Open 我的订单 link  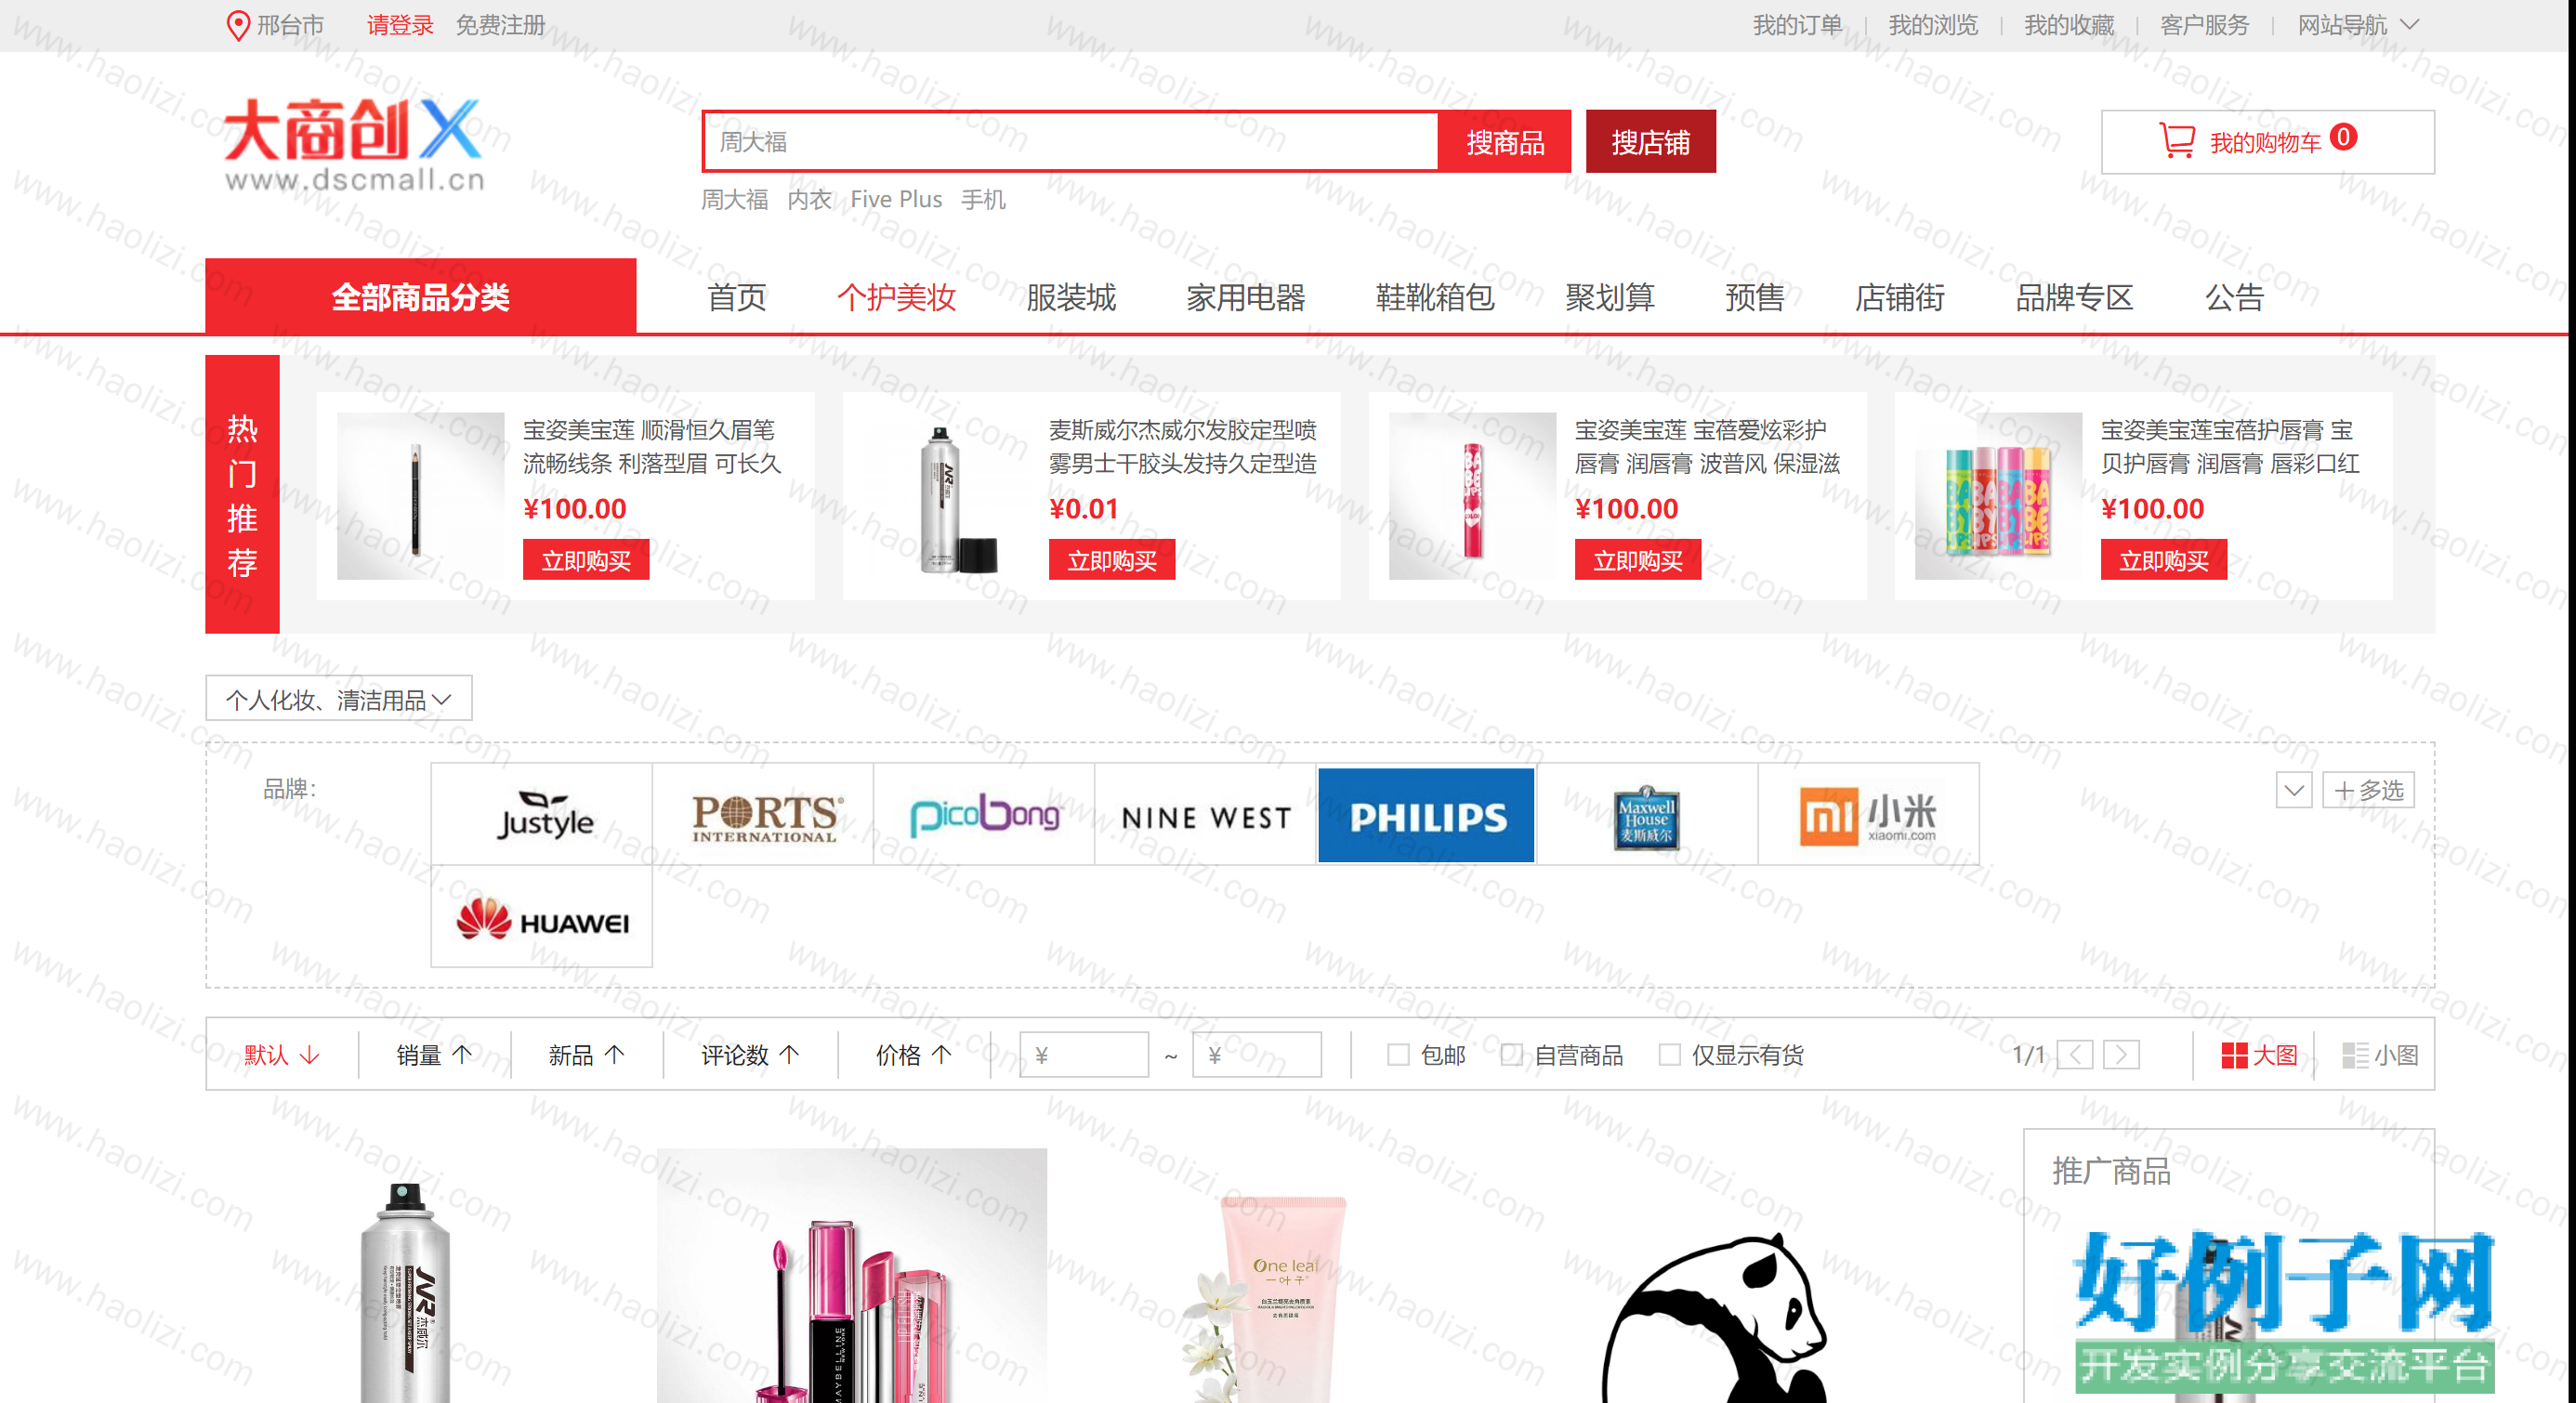(x=1797, y=25)
